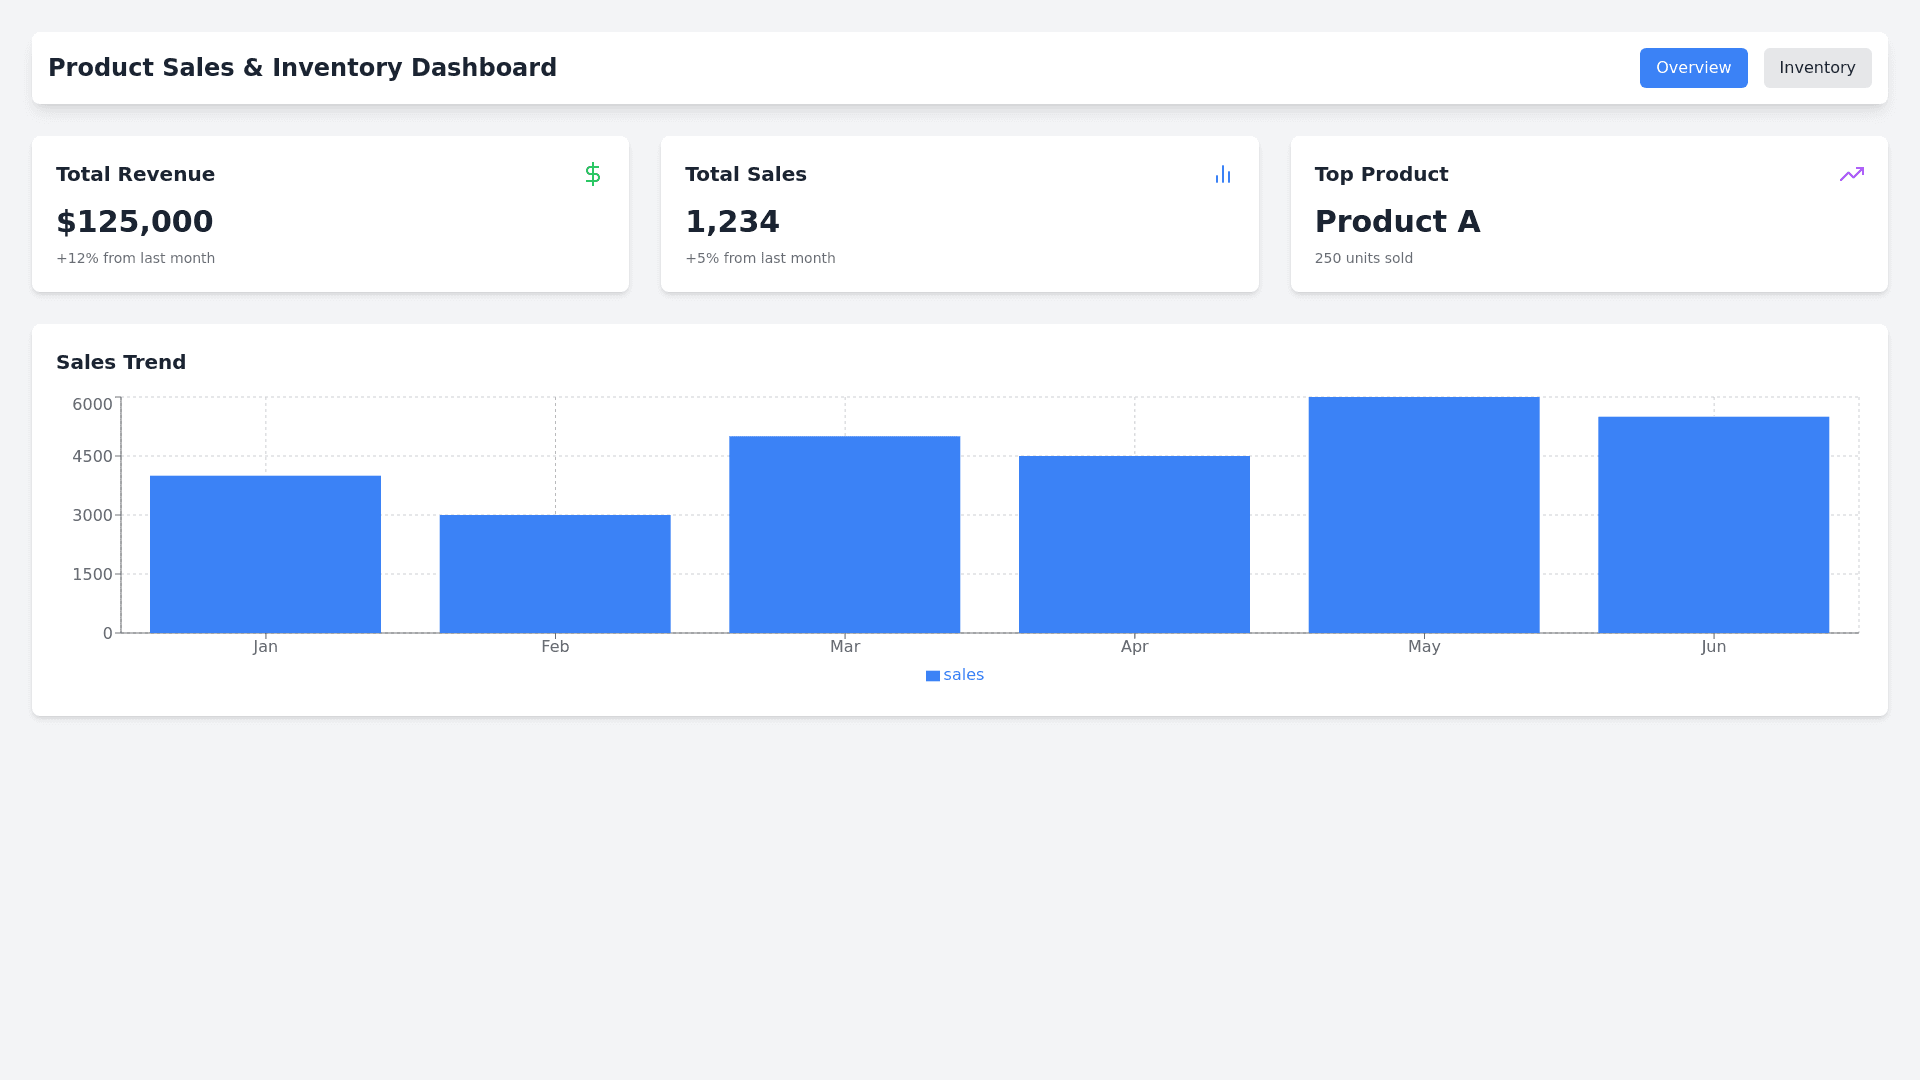The width and height of the screenshot is (1920, 1080).
Task: Click the tallest May bar
Action: pos(1423,514)
